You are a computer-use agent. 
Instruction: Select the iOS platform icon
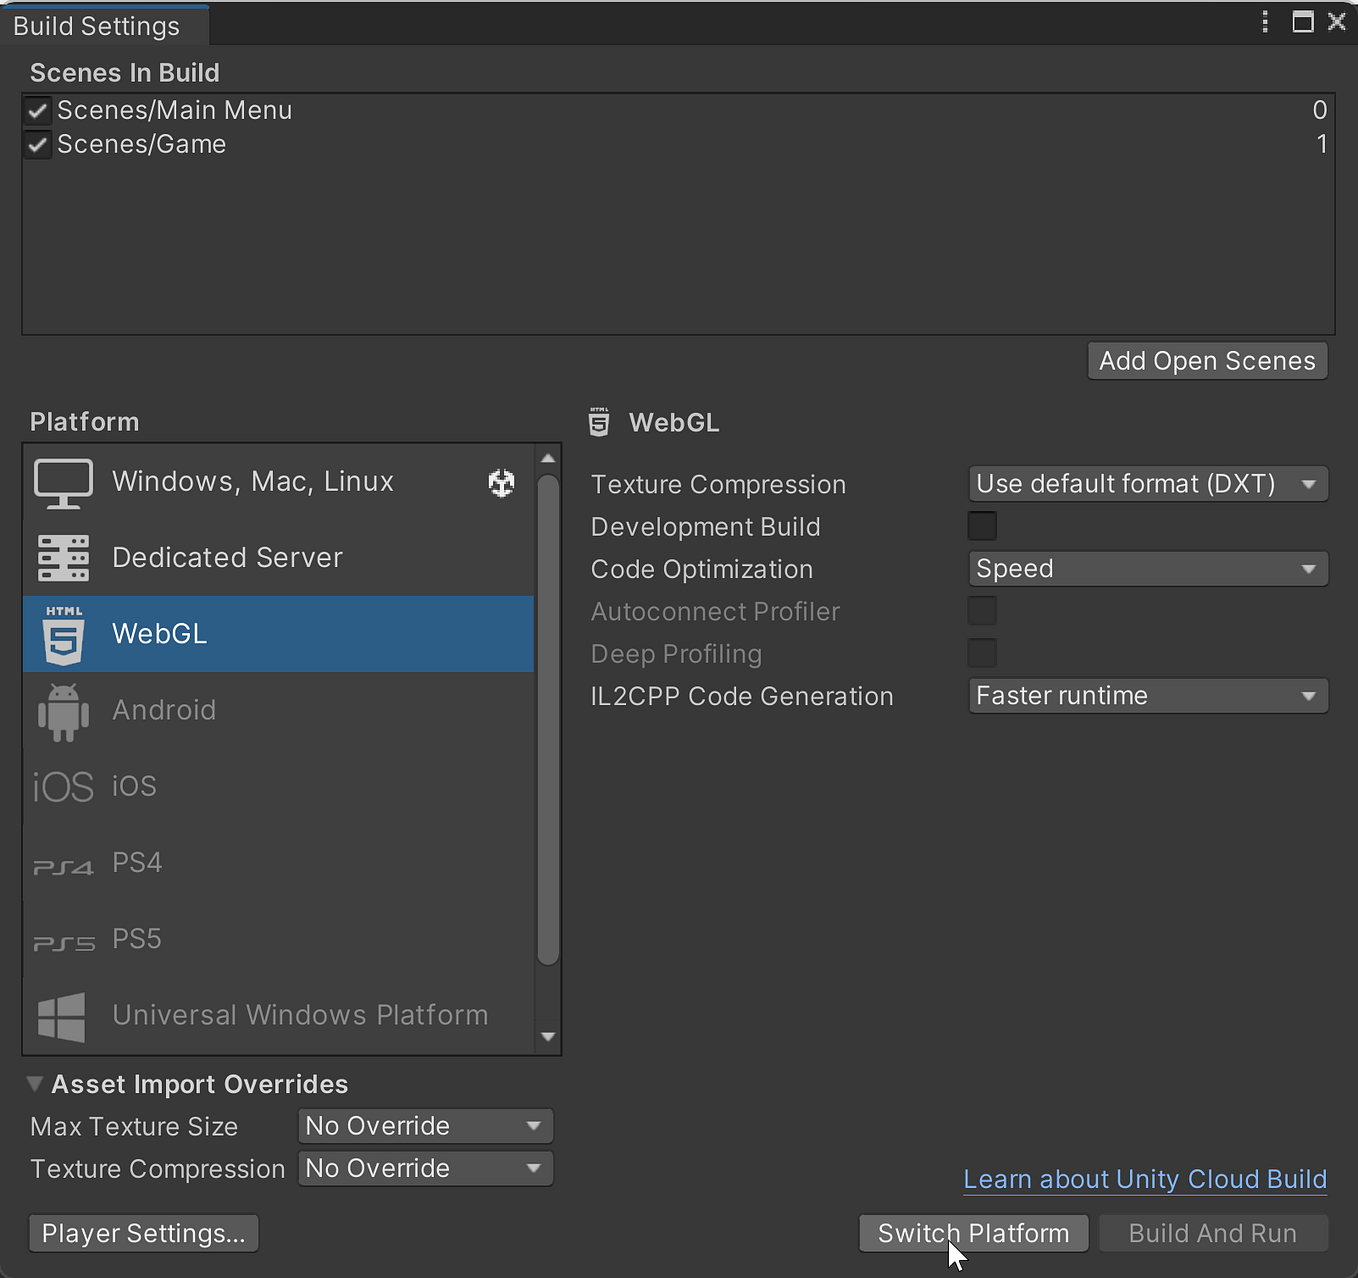62,786
